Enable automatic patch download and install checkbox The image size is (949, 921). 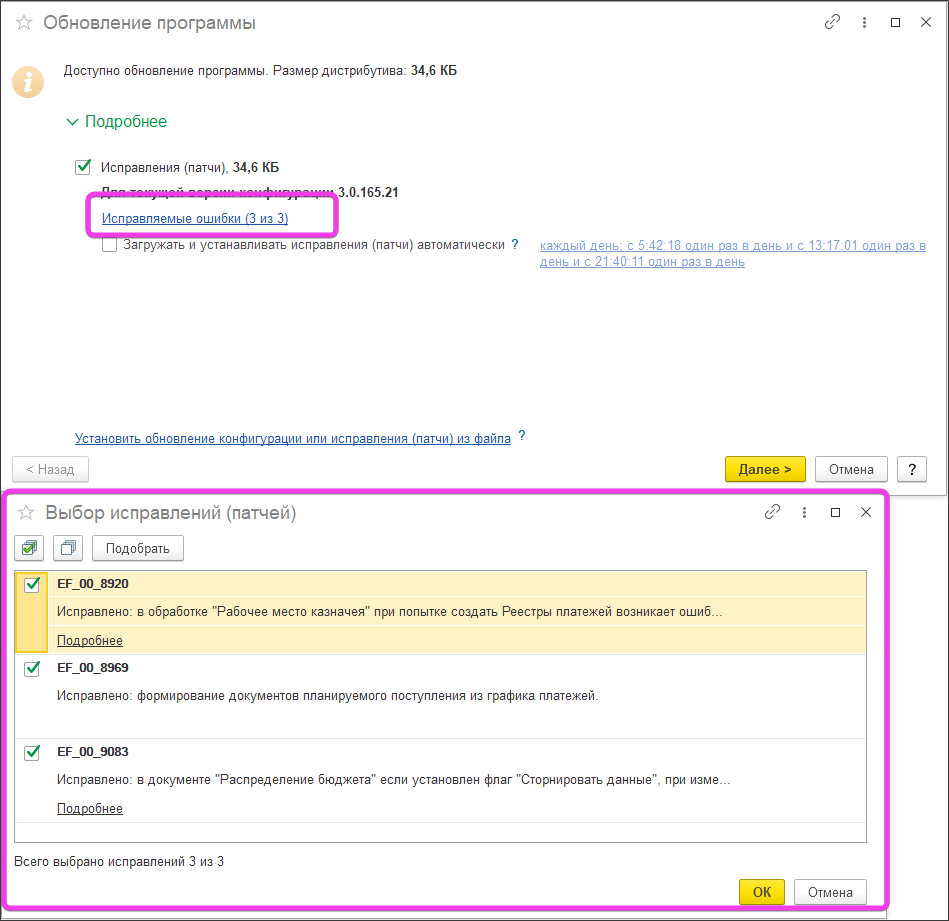click(x=110, y=244)
